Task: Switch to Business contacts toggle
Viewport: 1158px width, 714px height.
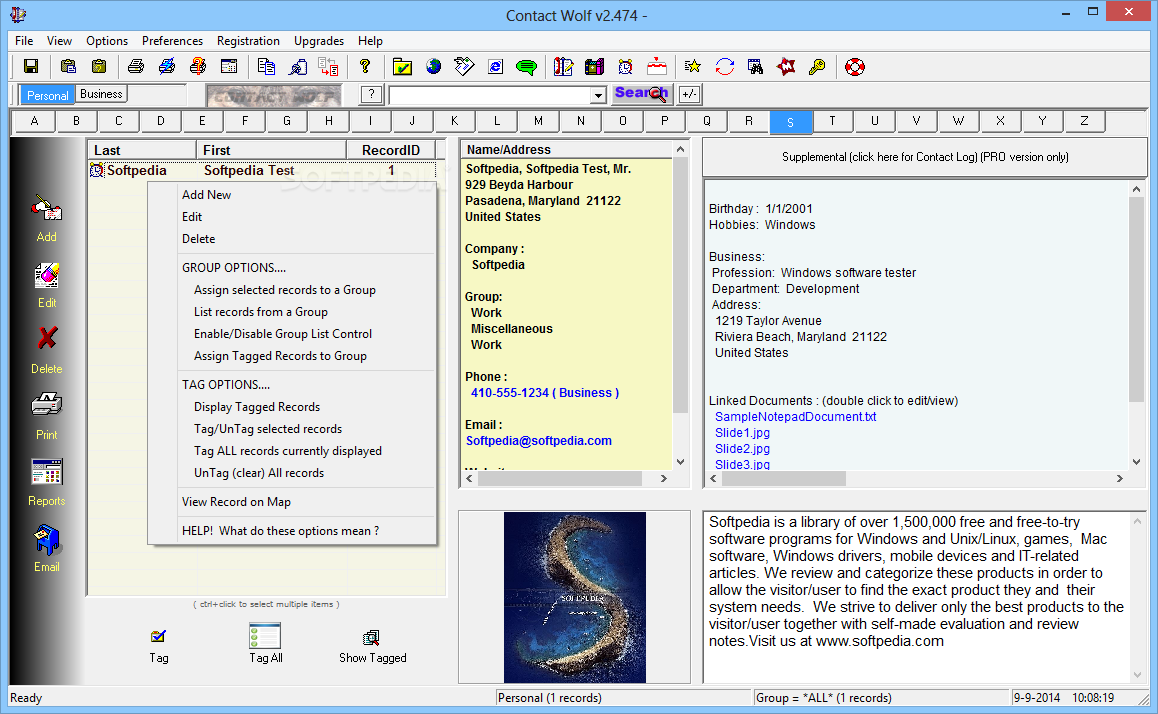Action: pos(101,95)
